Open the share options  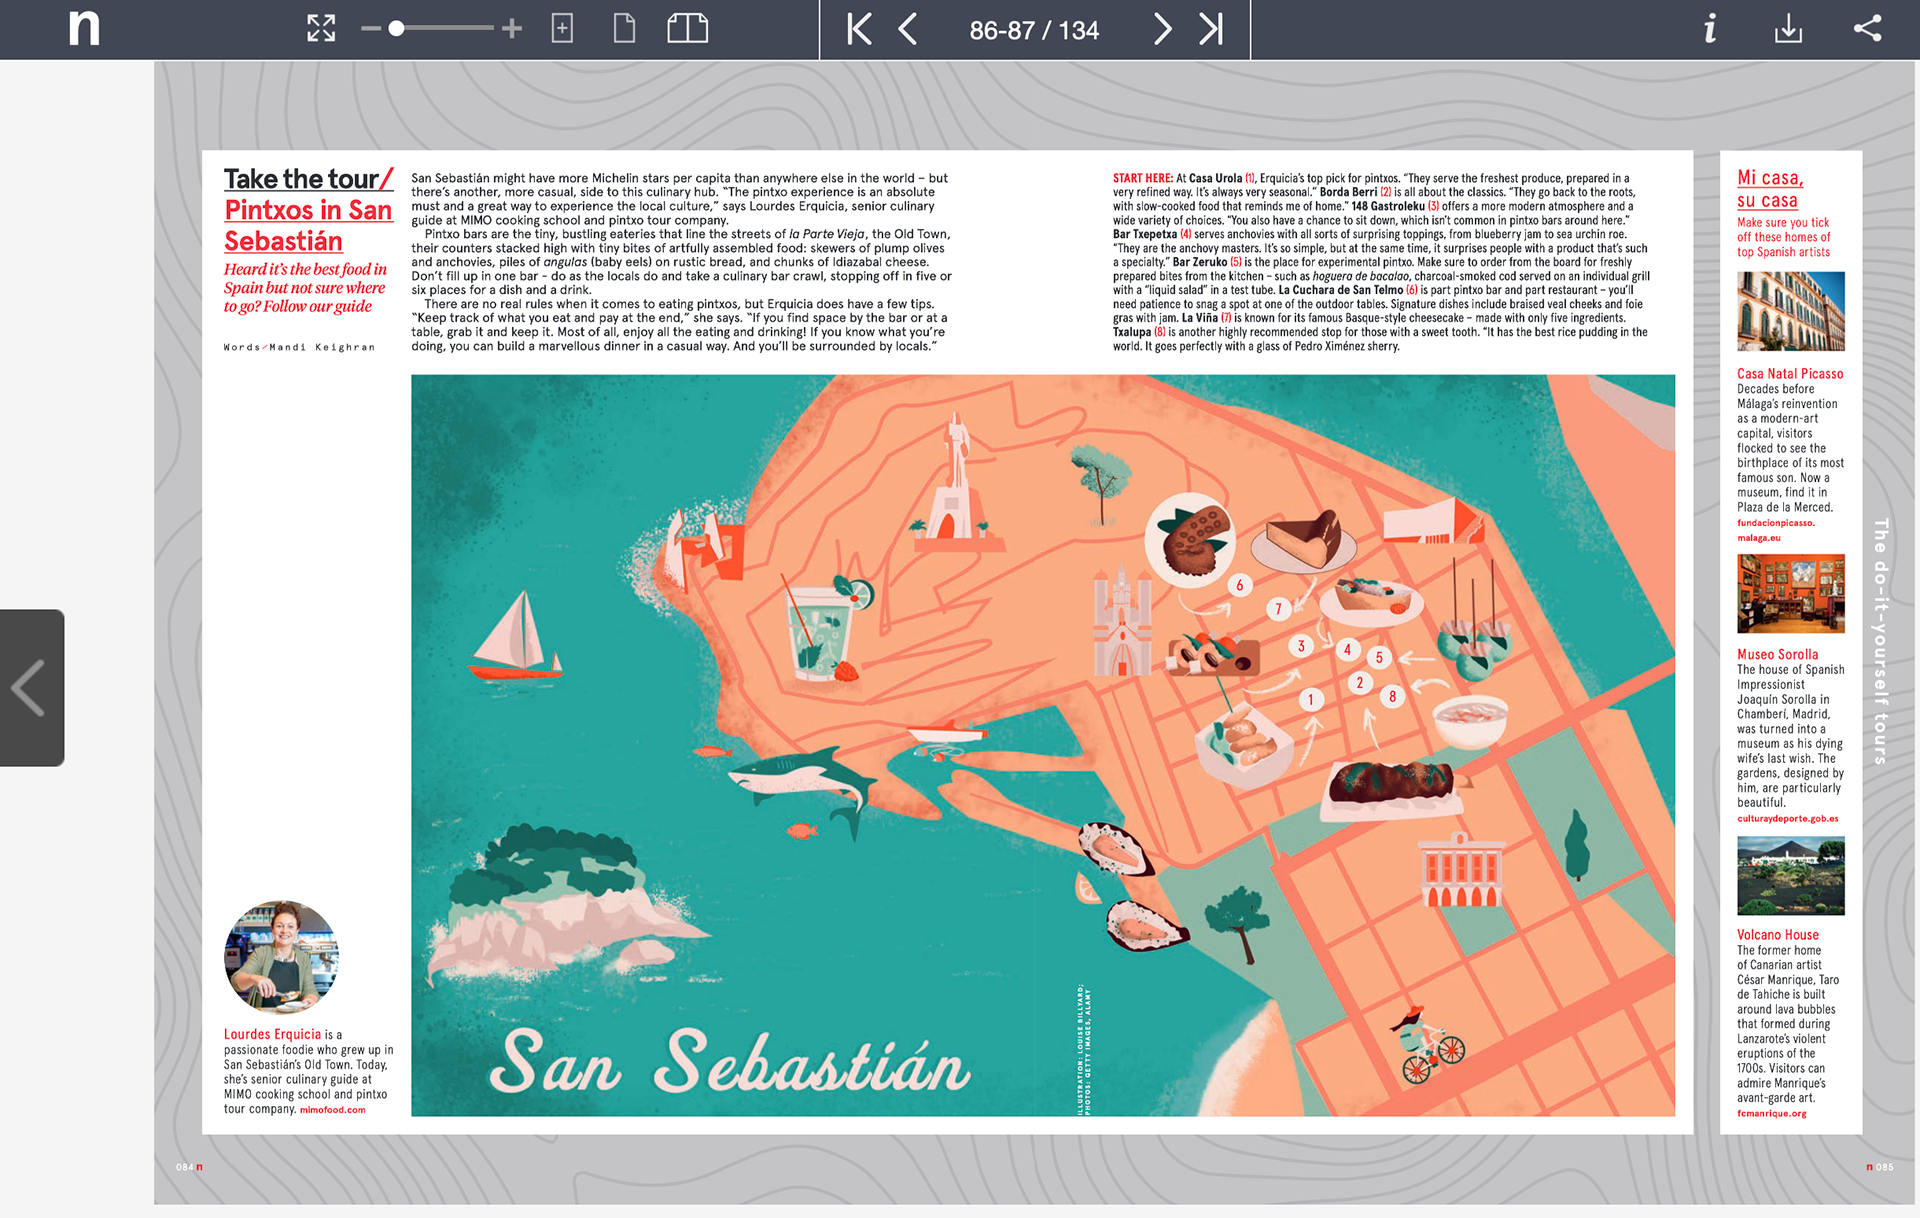pos(1867,28)
